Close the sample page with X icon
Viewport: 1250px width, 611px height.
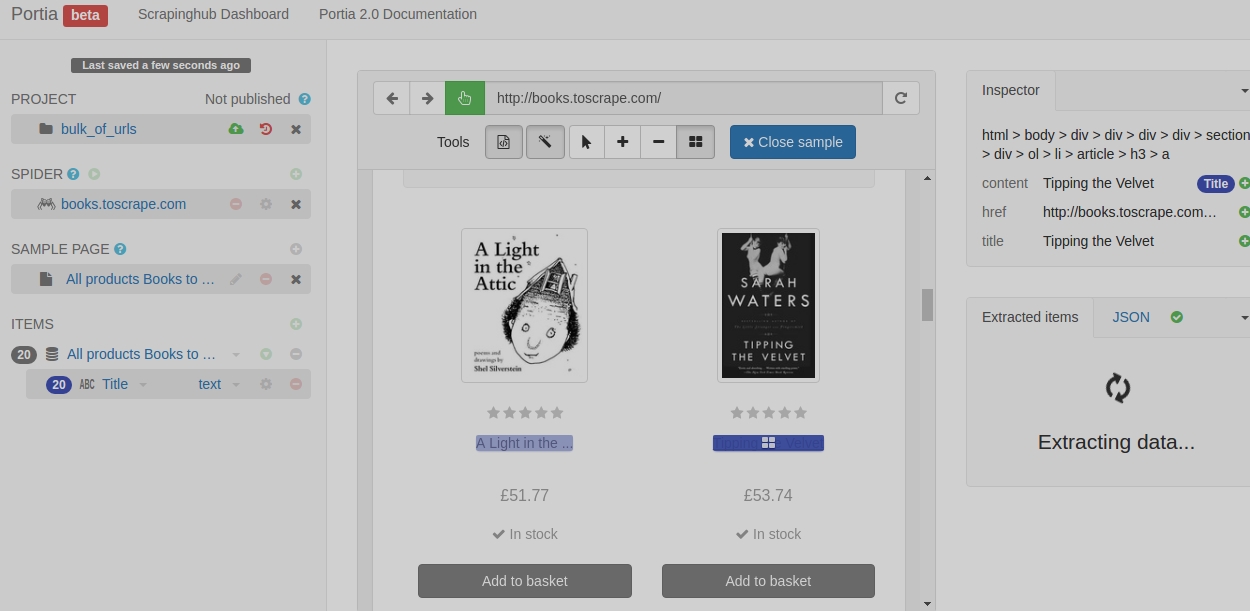pos(296,279)
